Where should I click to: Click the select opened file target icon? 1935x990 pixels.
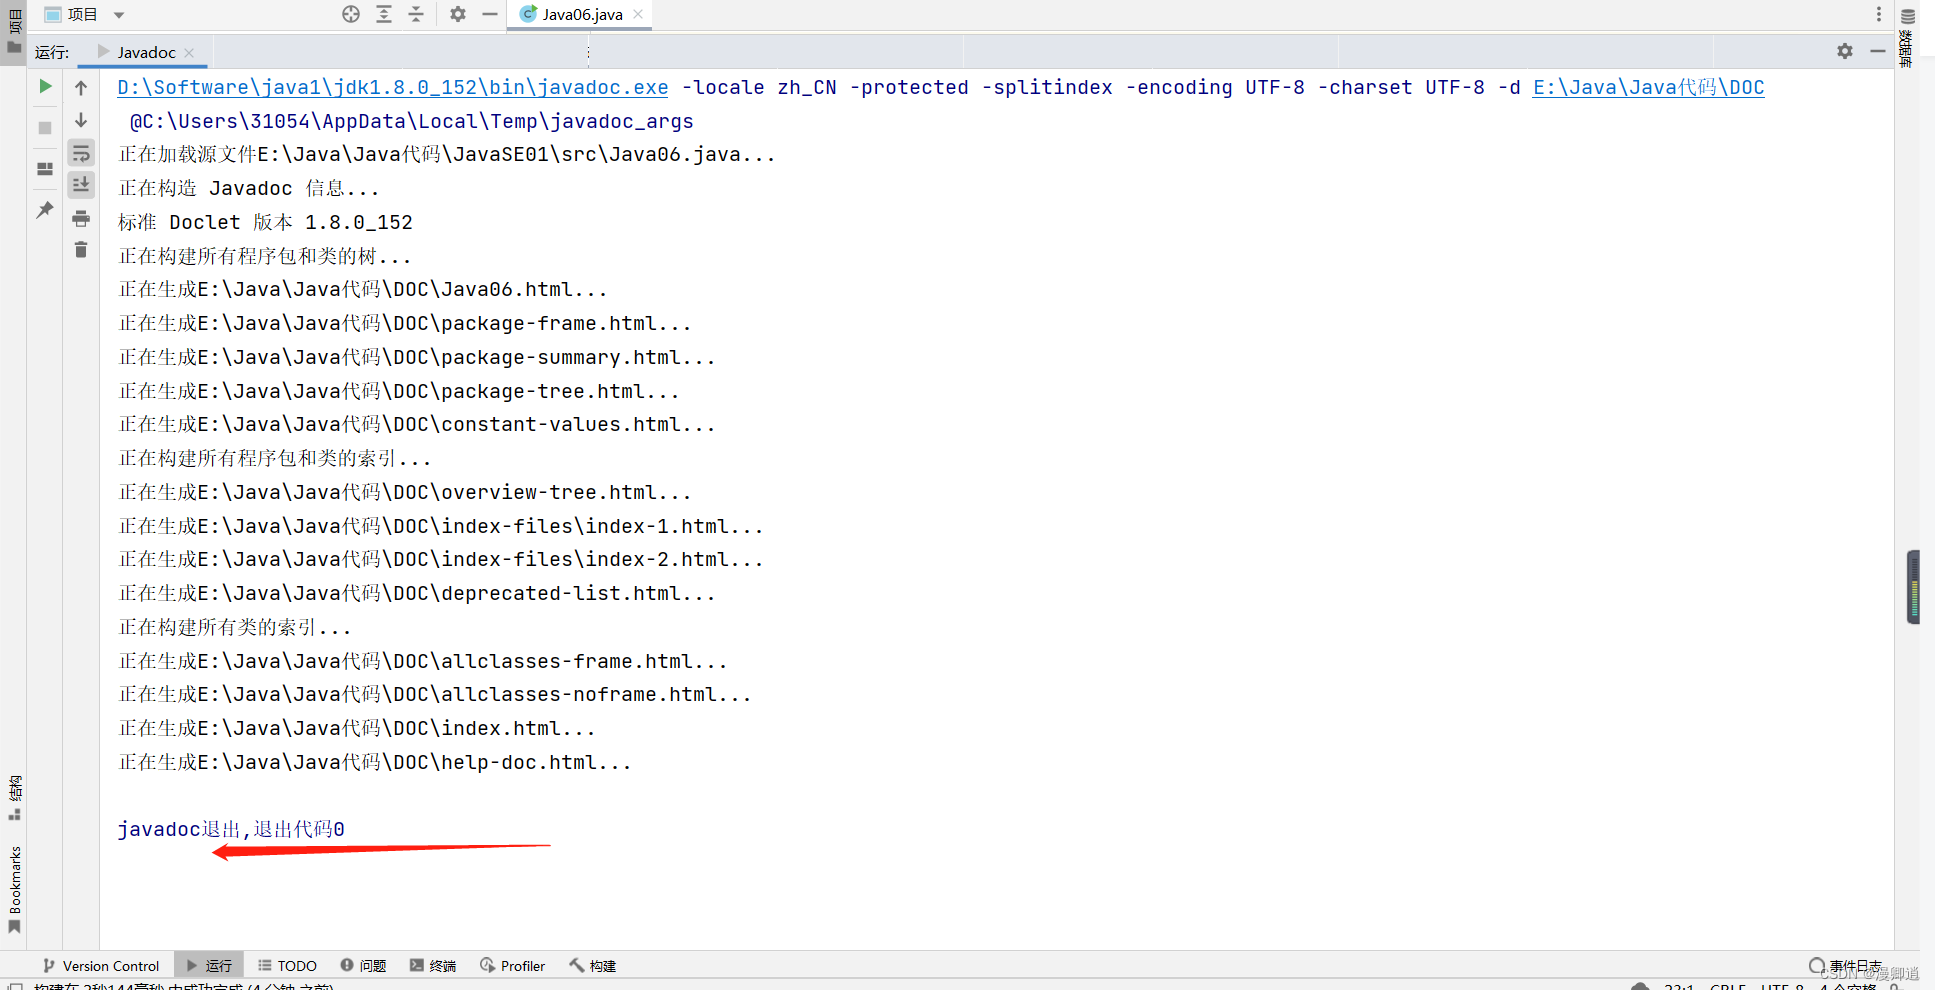point(351,14)
